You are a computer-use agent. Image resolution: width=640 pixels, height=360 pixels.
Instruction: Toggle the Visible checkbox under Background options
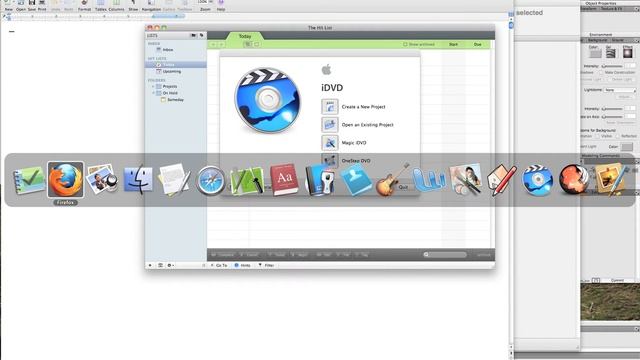click(x=597, y=136)
